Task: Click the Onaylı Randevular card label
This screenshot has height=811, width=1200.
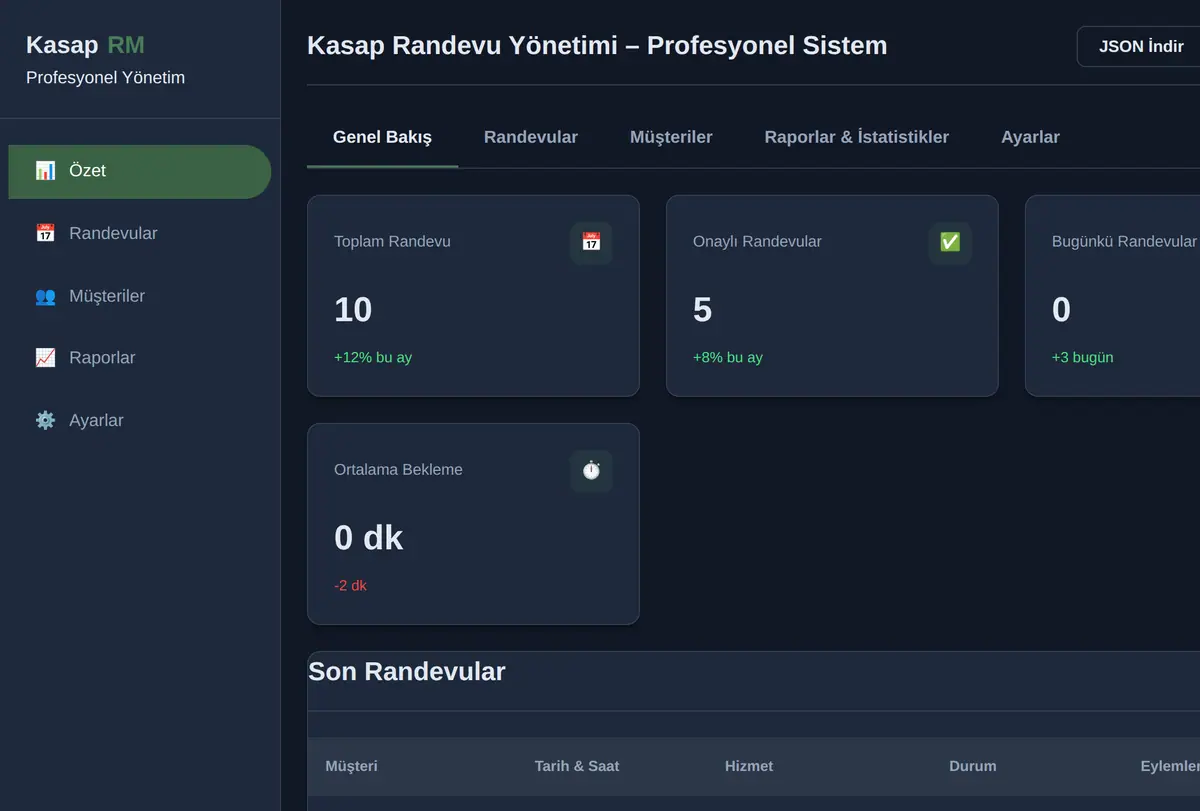Action: (757, 241)
